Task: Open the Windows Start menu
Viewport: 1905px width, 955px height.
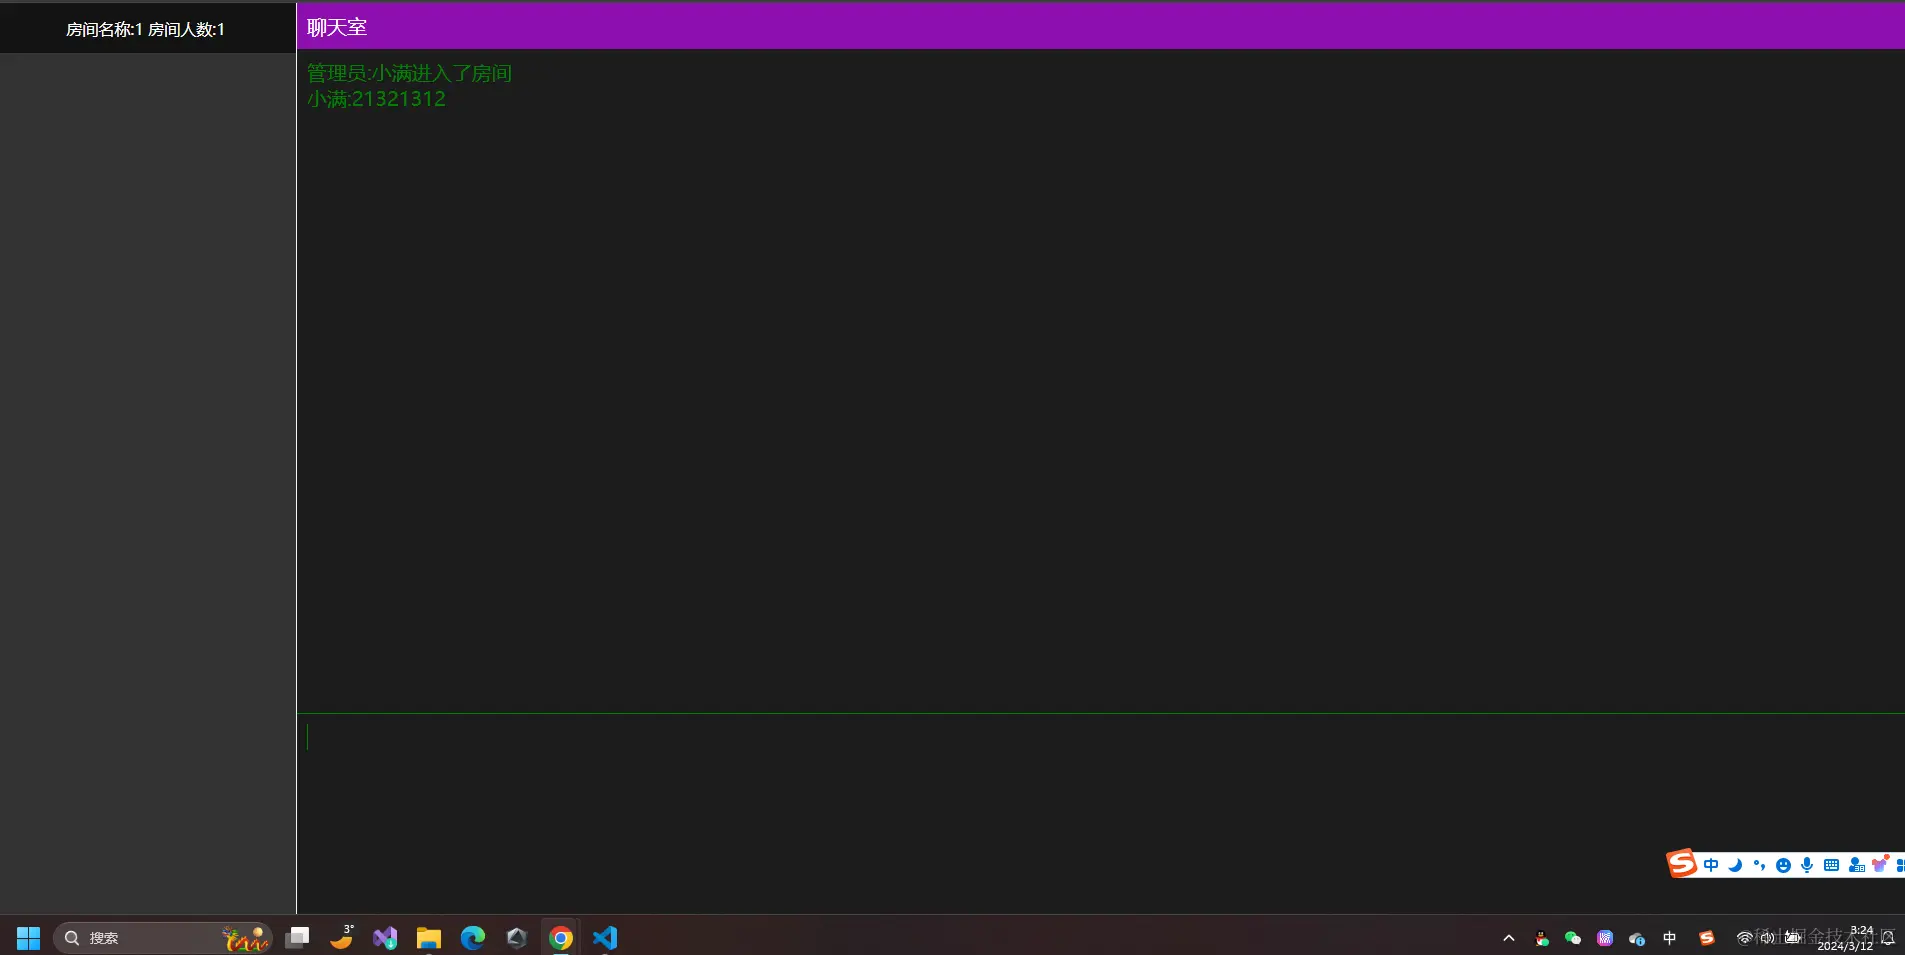Action: [x=28, y=938]
